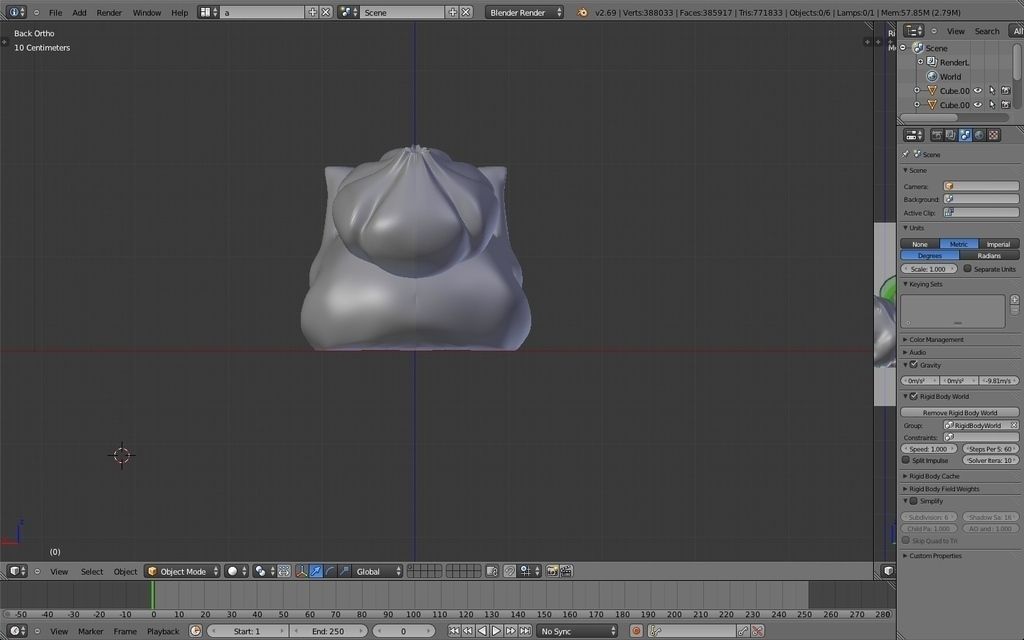
Task: Toggle visibility eye of the second Cube.00 row
Action: (x=978, y=104)
